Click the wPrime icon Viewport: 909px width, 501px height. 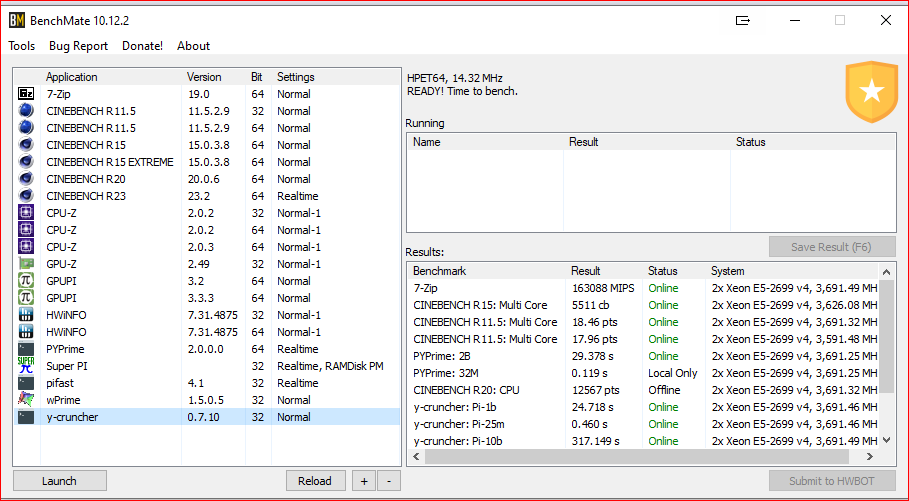click(x=26, y=400)
